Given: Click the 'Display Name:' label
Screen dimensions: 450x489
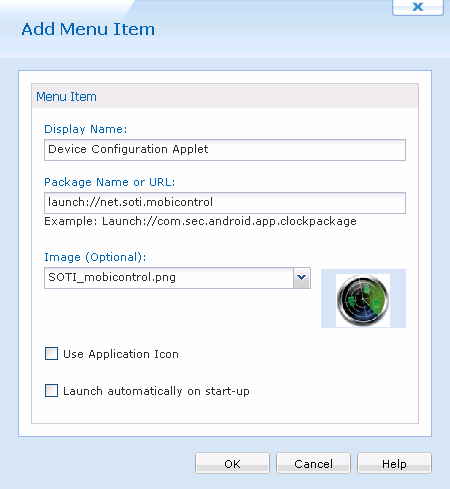Looking at the screenshot, I should pos(86,129).
